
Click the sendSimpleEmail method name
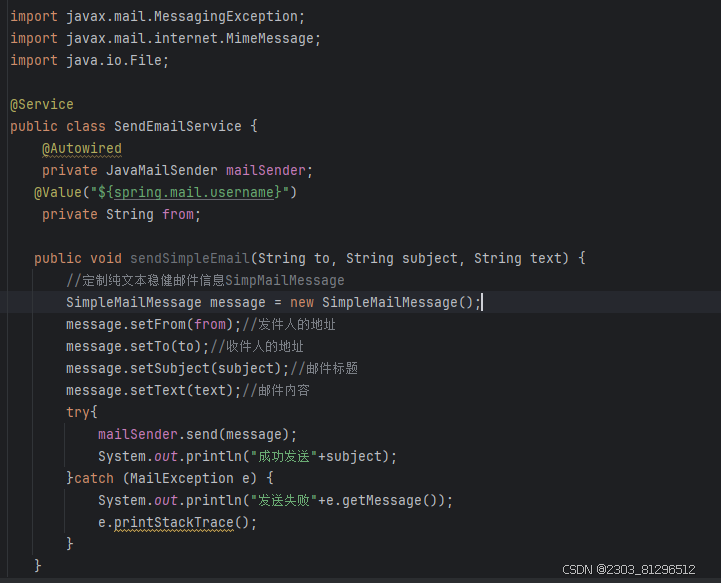point(189,258)
